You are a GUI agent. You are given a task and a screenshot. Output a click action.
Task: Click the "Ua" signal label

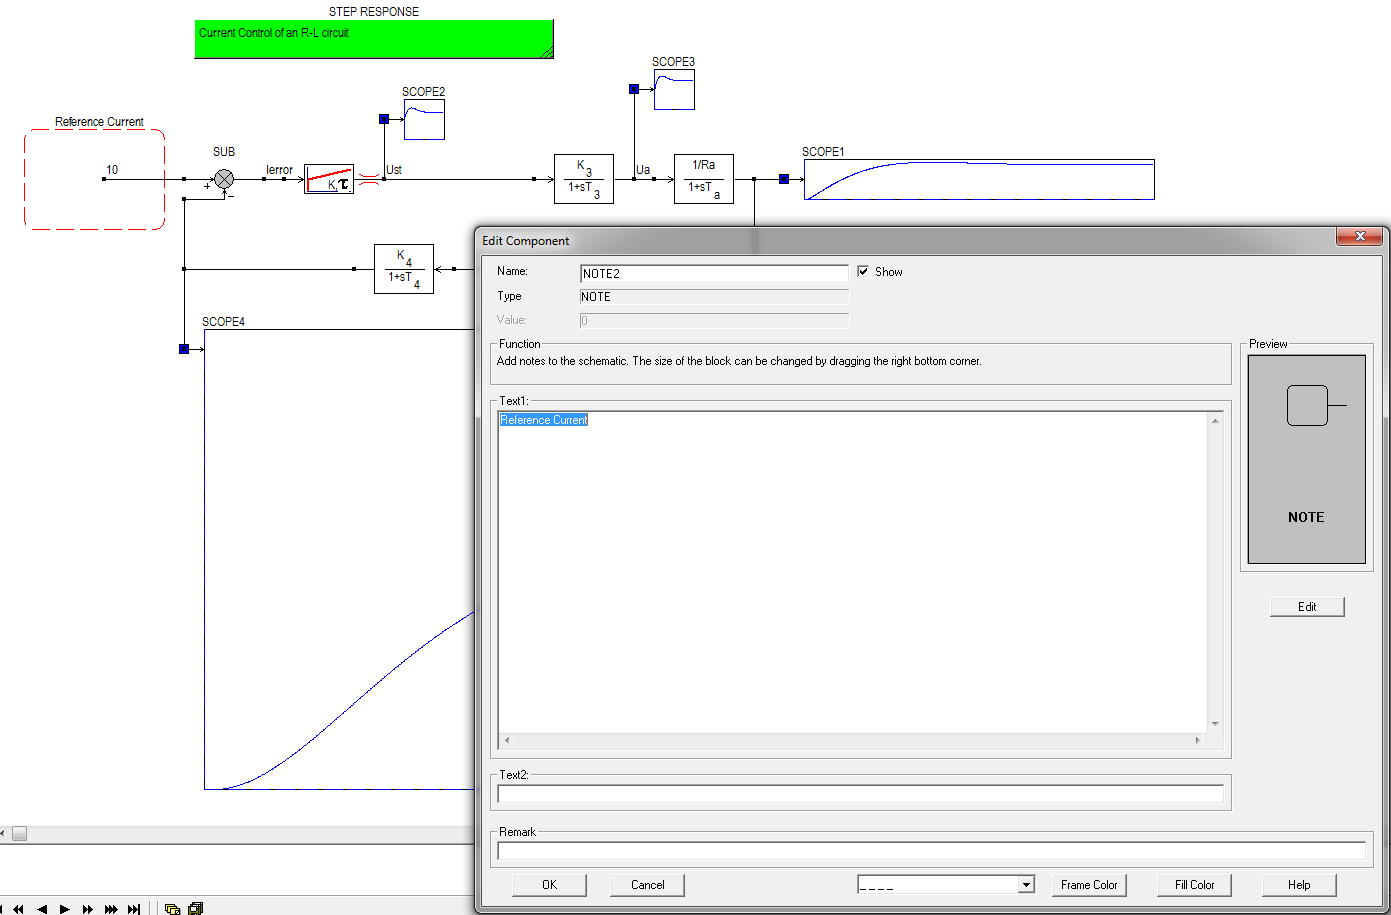pyautogui.click(x=643, y=170)
